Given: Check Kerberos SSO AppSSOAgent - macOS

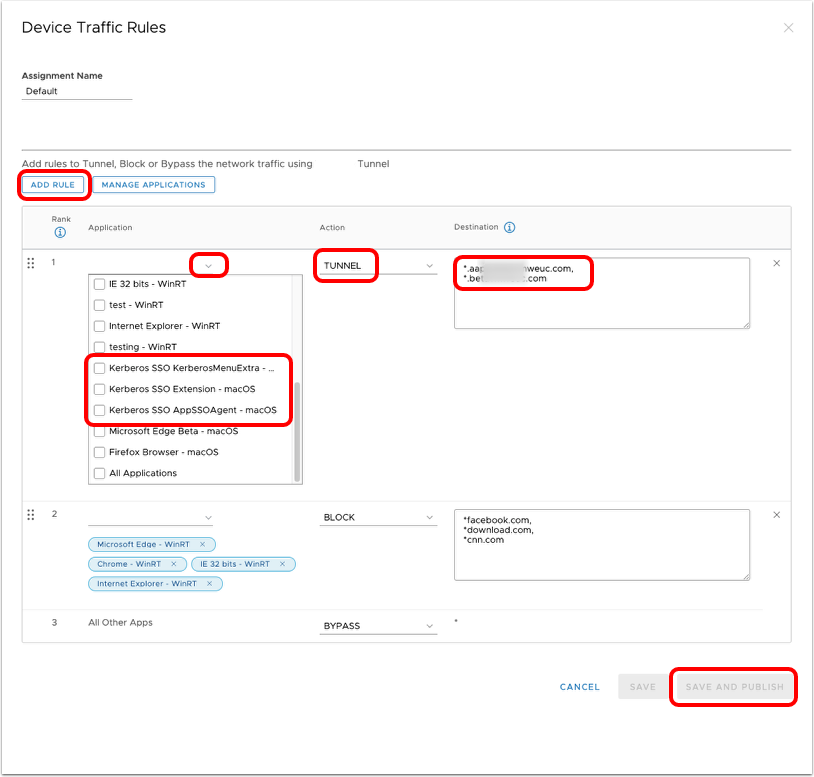Looking at the screenshot, I should 99,410.
